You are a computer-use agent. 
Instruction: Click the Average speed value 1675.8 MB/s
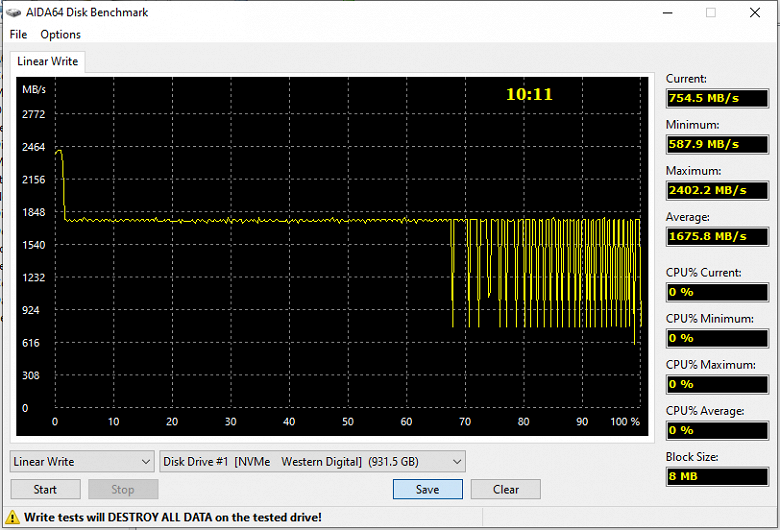717,236
